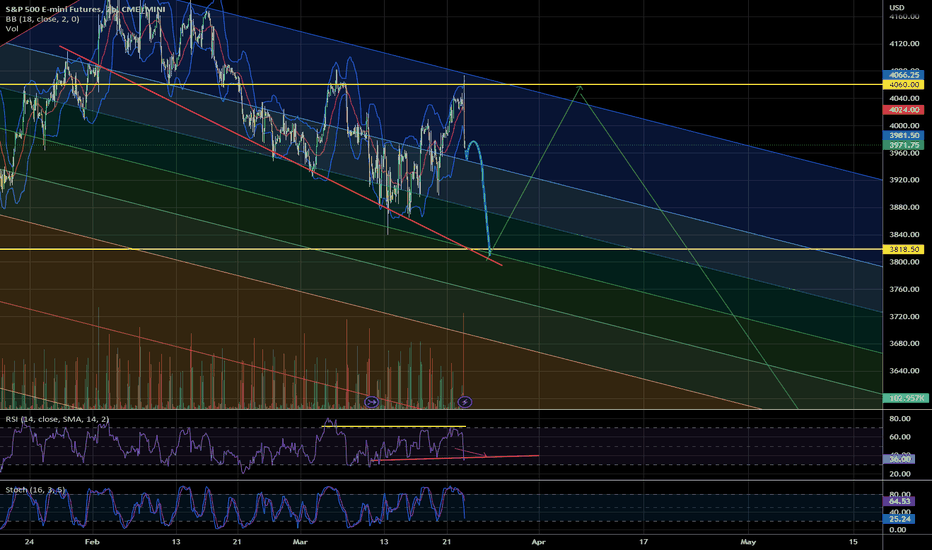Click the 3720.00 price scale value
The image size is (932, 550).
coord(904,317)
